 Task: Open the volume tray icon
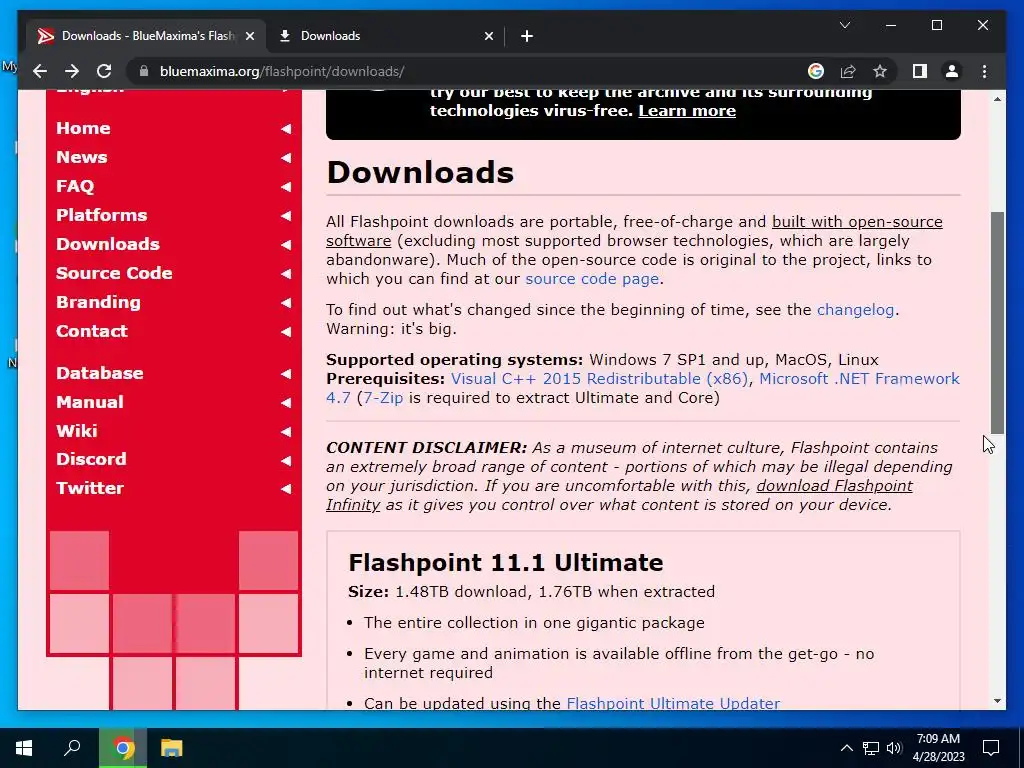[x=894, y=748]
